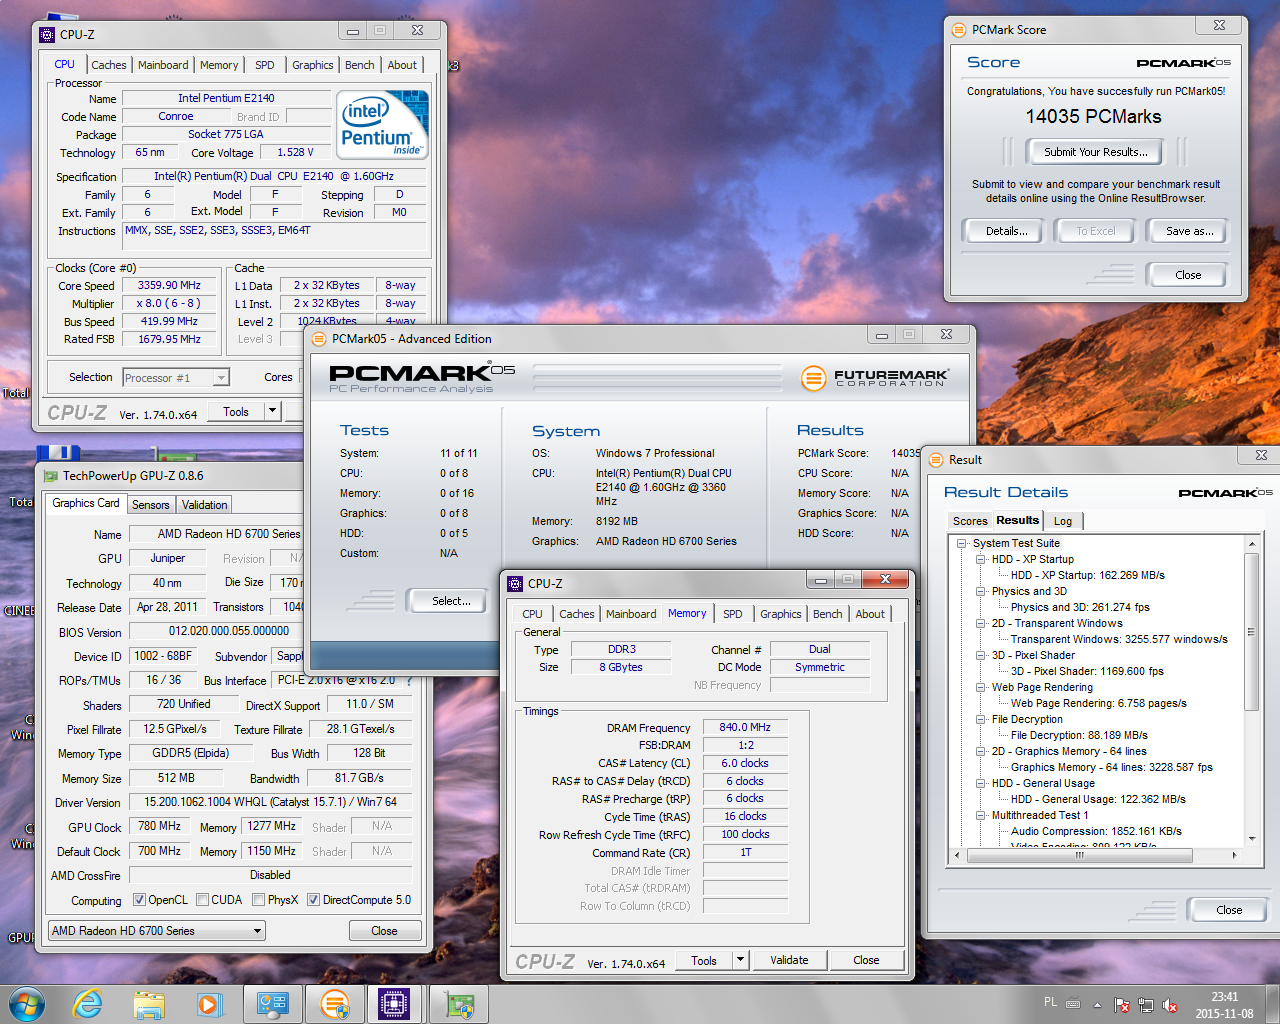Switch to Scores tab in Result window
Viewport: 1280px width, 1024px height.
[970, 521]
